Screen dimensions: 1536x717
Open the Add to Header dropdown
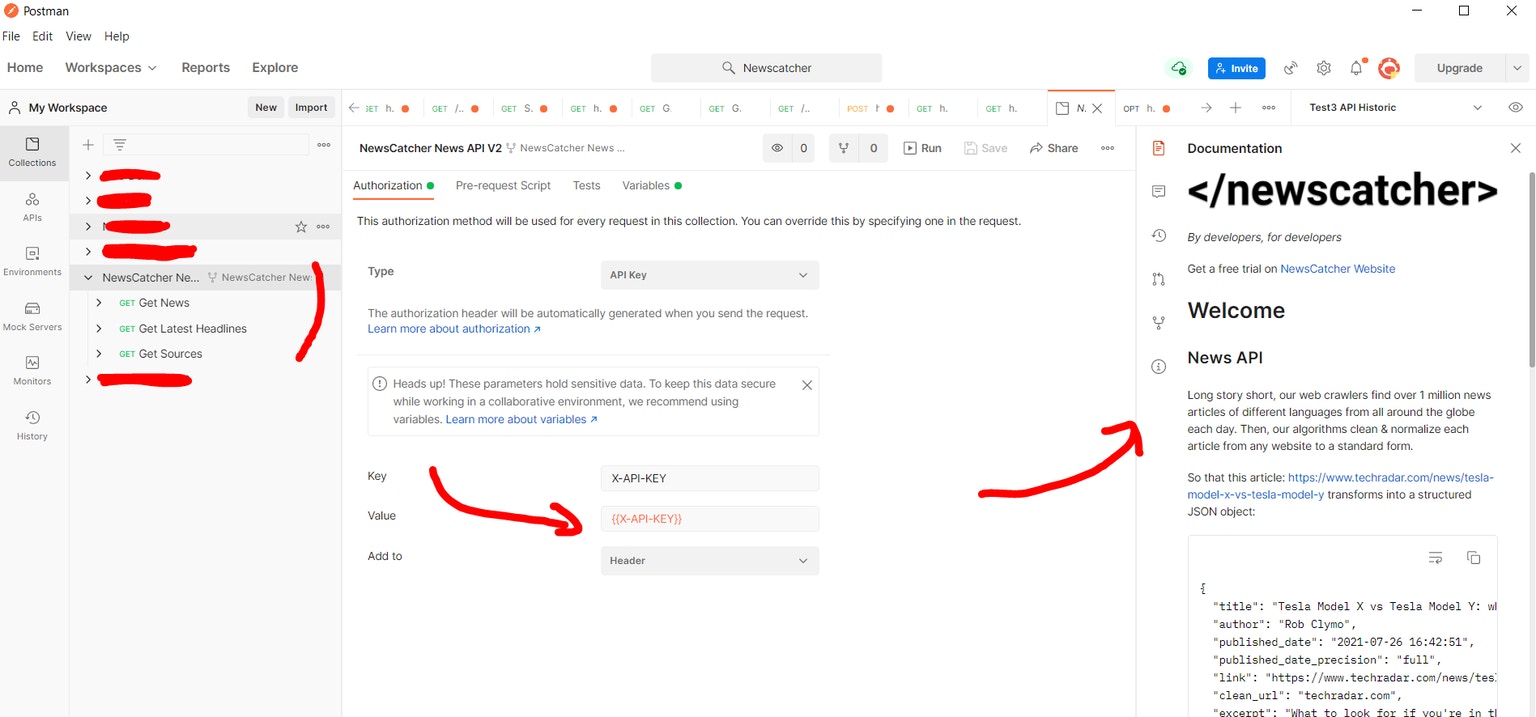click(x=709, y=561)
